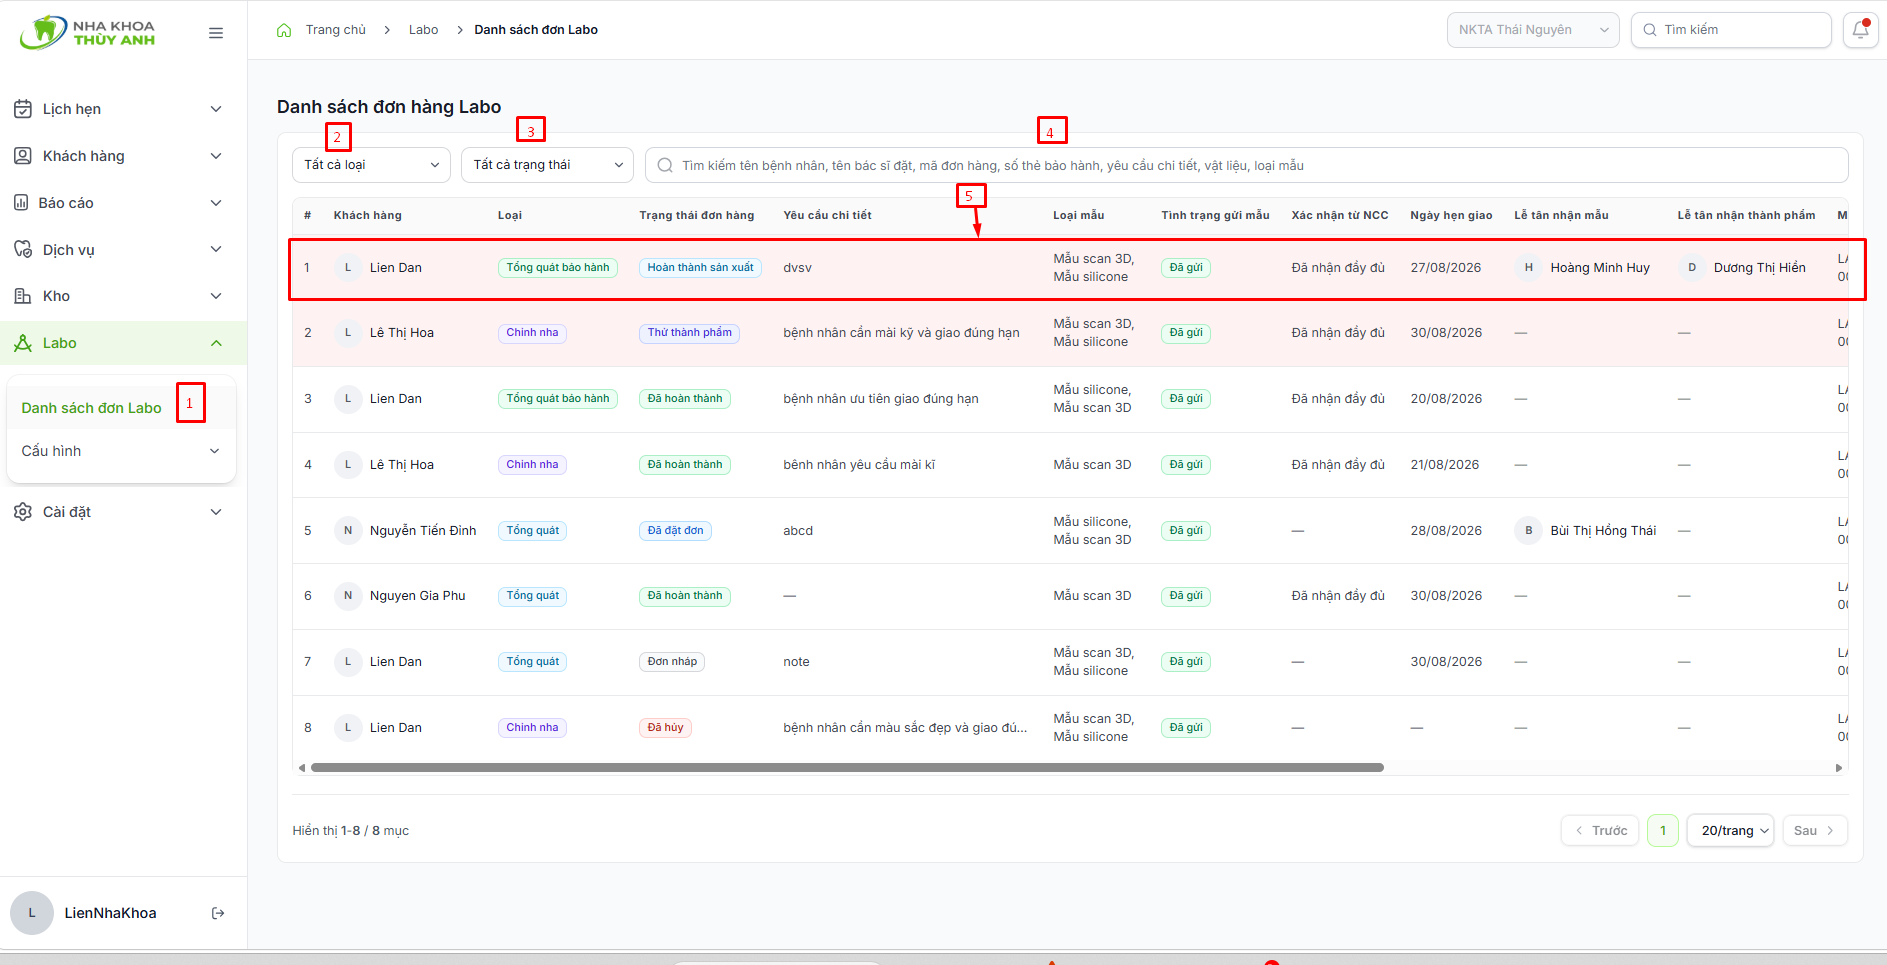
Task: Click the logout icon beside LienNhaKhoa
Action: (218, 913)
